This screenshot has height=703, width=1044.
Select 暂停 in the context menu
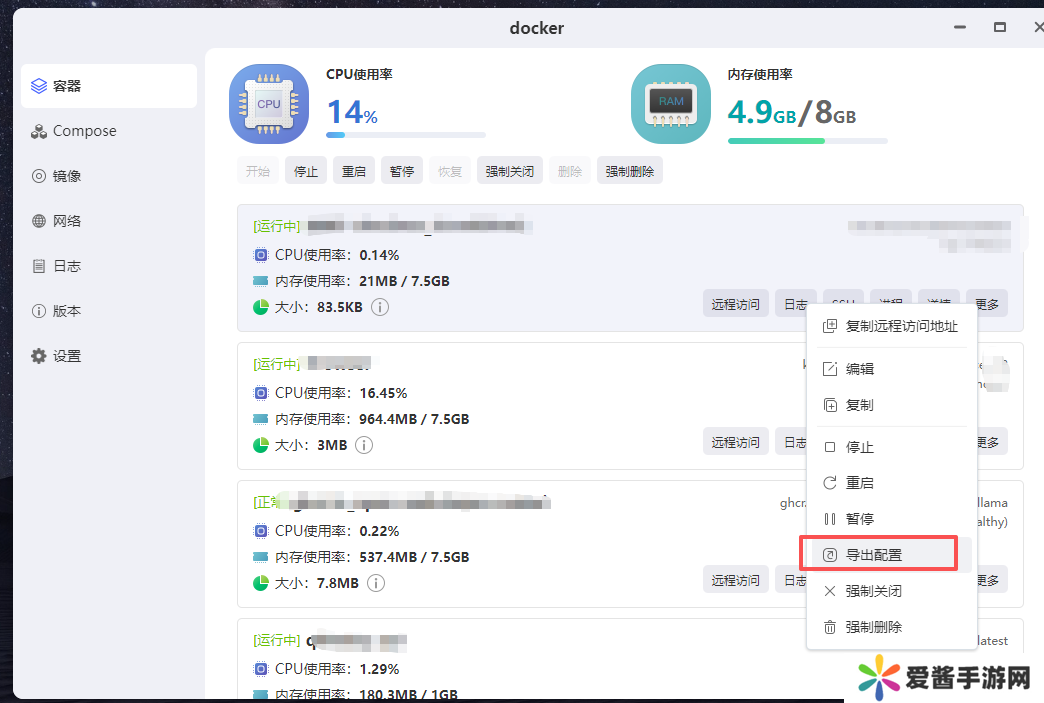pyautogui.click(x=859, y=519)
